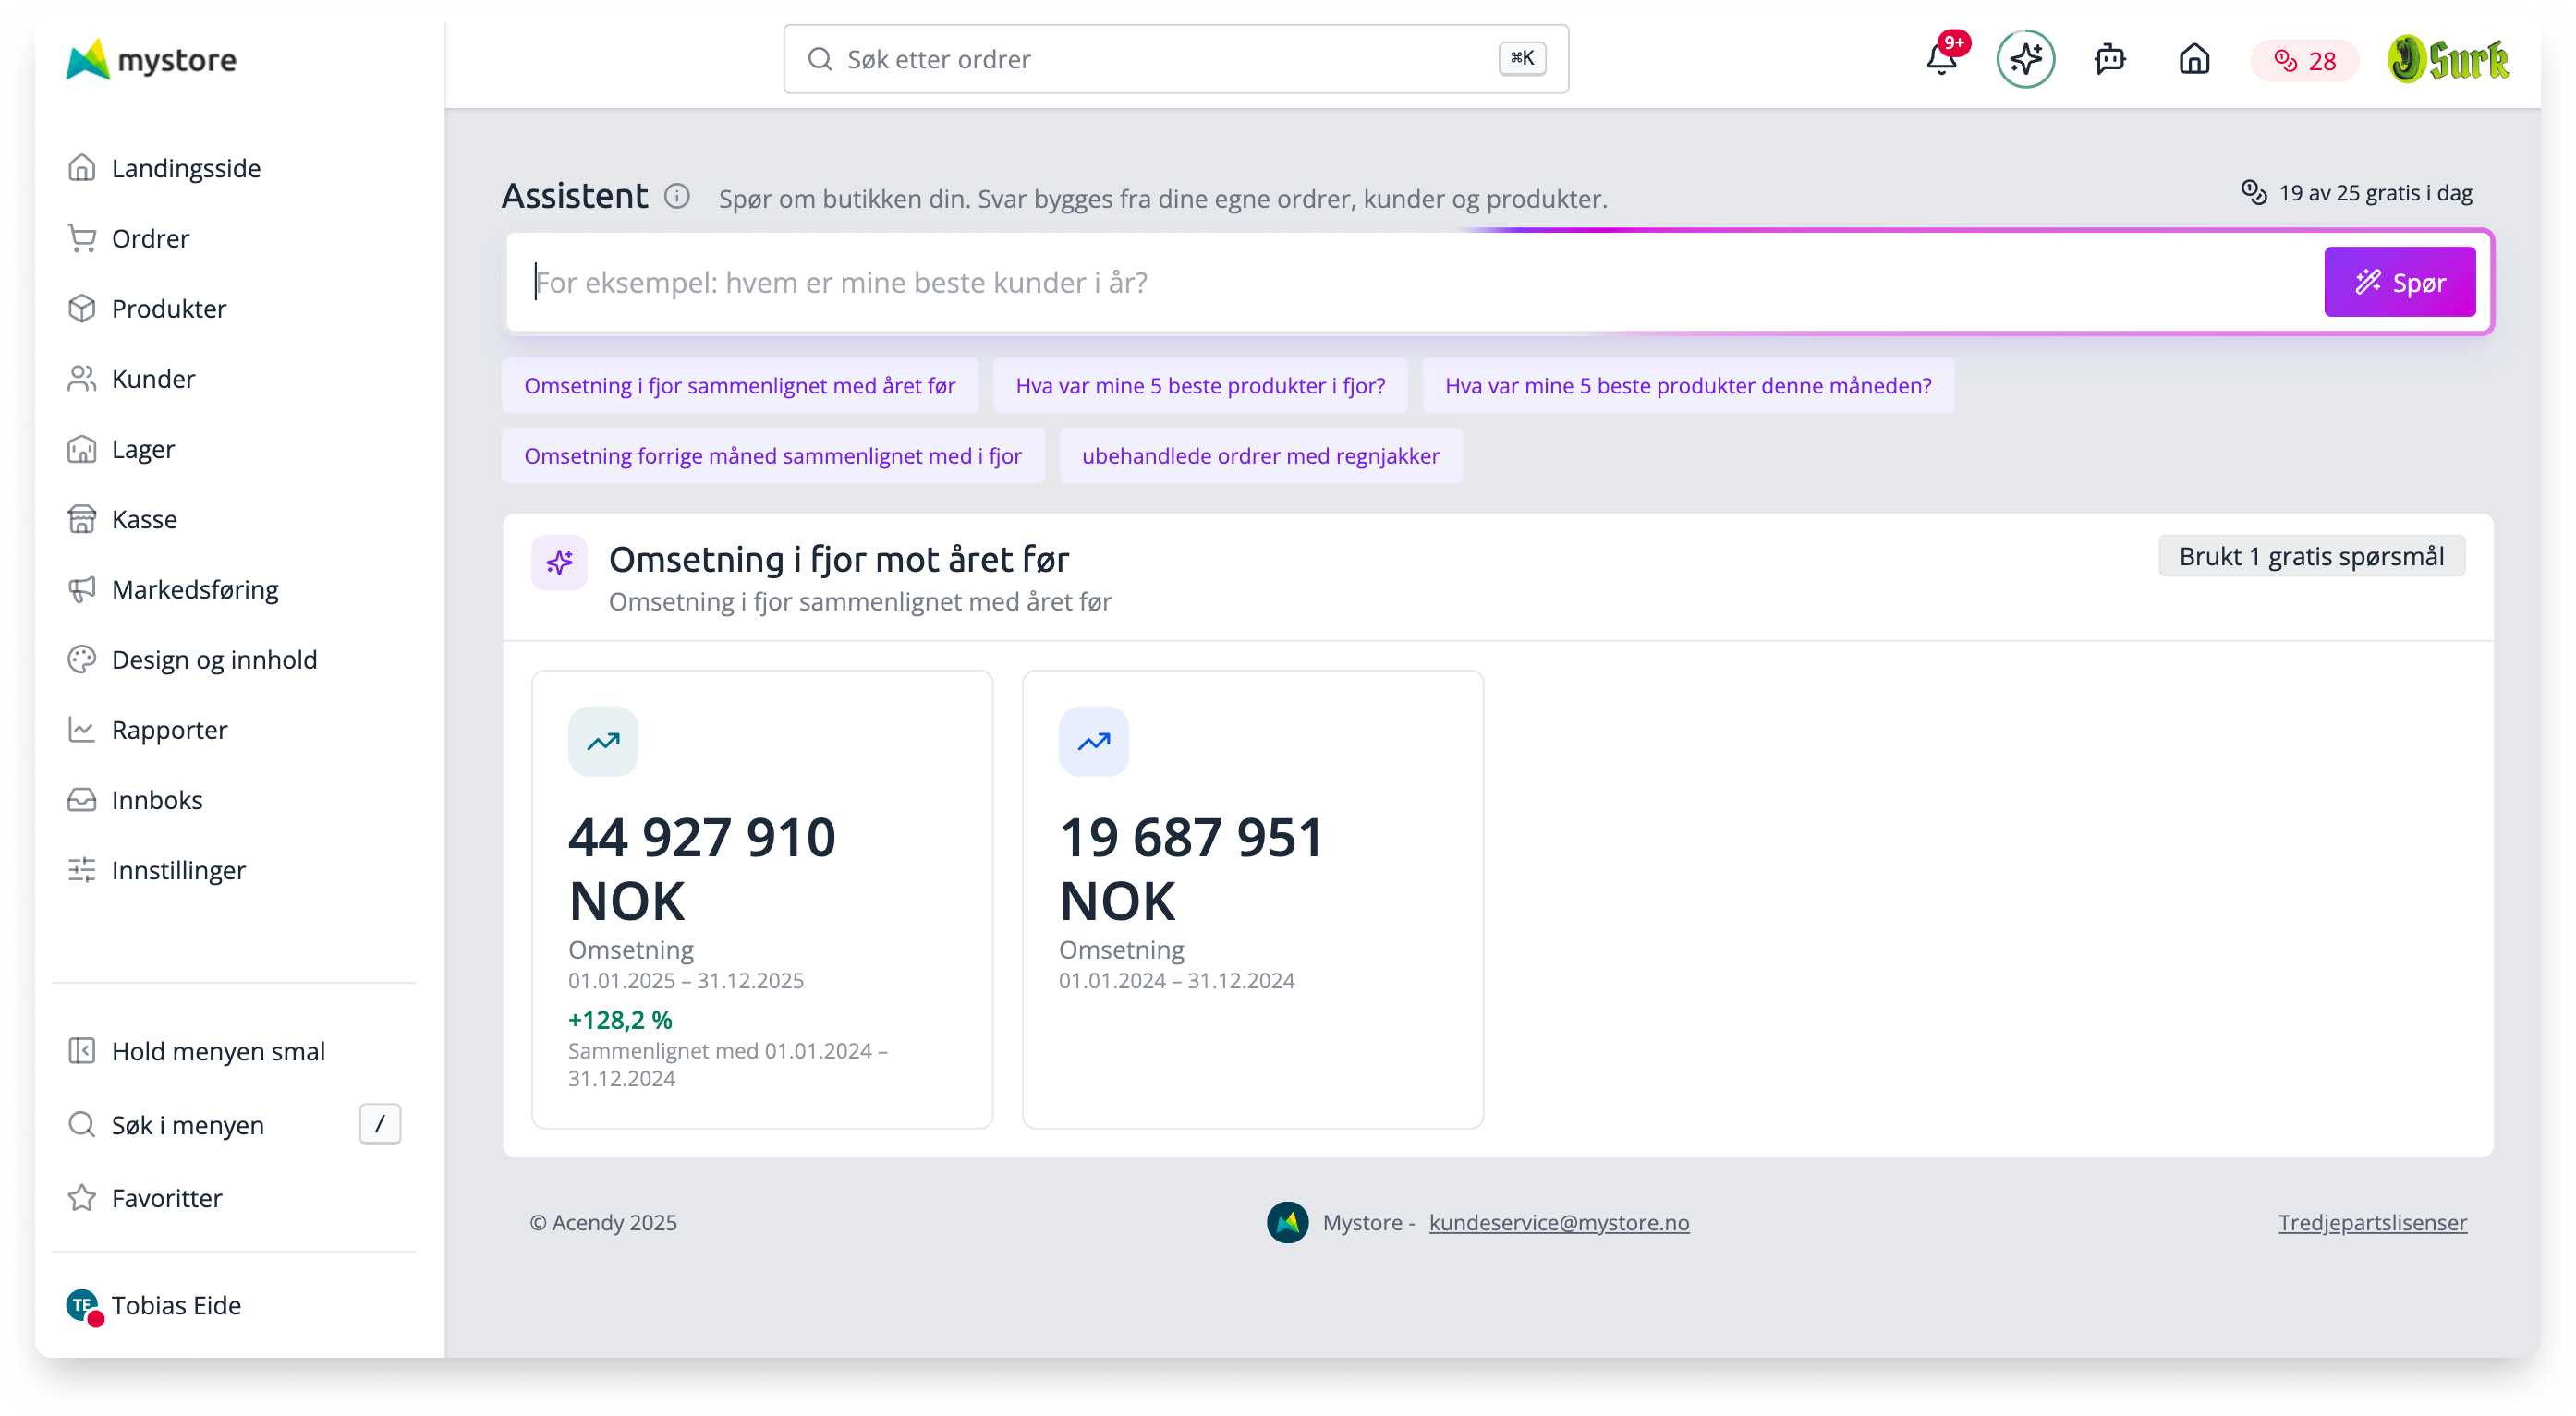Click the © Acendy 2025 footer text

pyautogui.click(x=603, y=1222)
